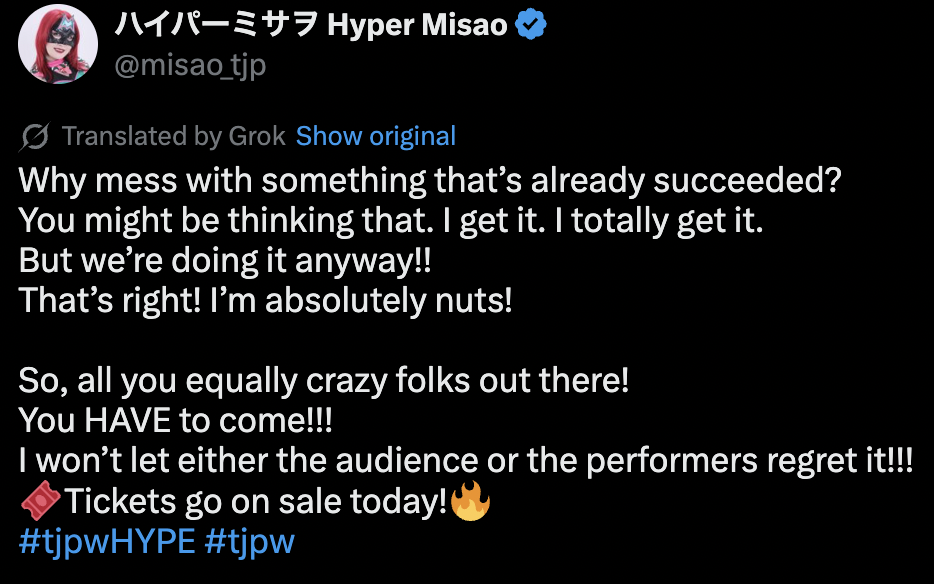The height and width of the screenshot is (584, 934).
Task: Click the 'I'm absolutely nuts!' line
Action: pyautogui.click(x=265, y=301)
